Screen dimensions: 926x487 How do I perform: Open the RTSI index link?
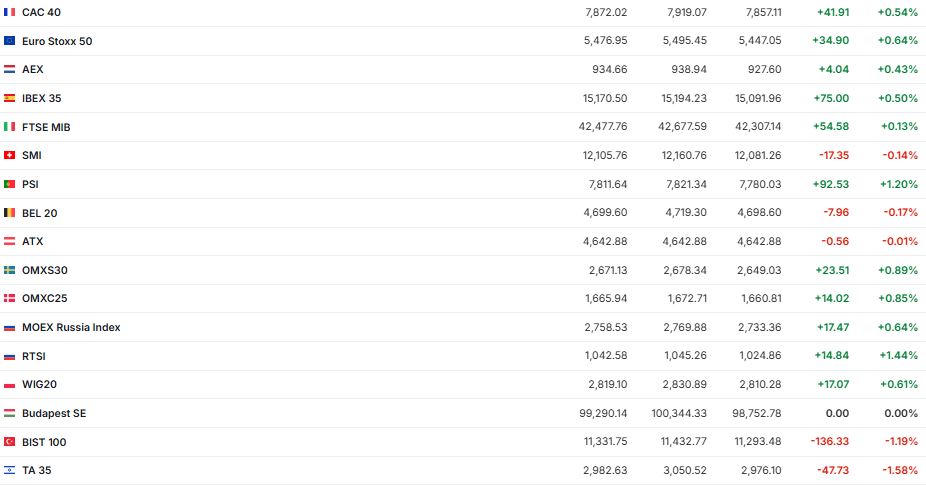coord(34,356)
